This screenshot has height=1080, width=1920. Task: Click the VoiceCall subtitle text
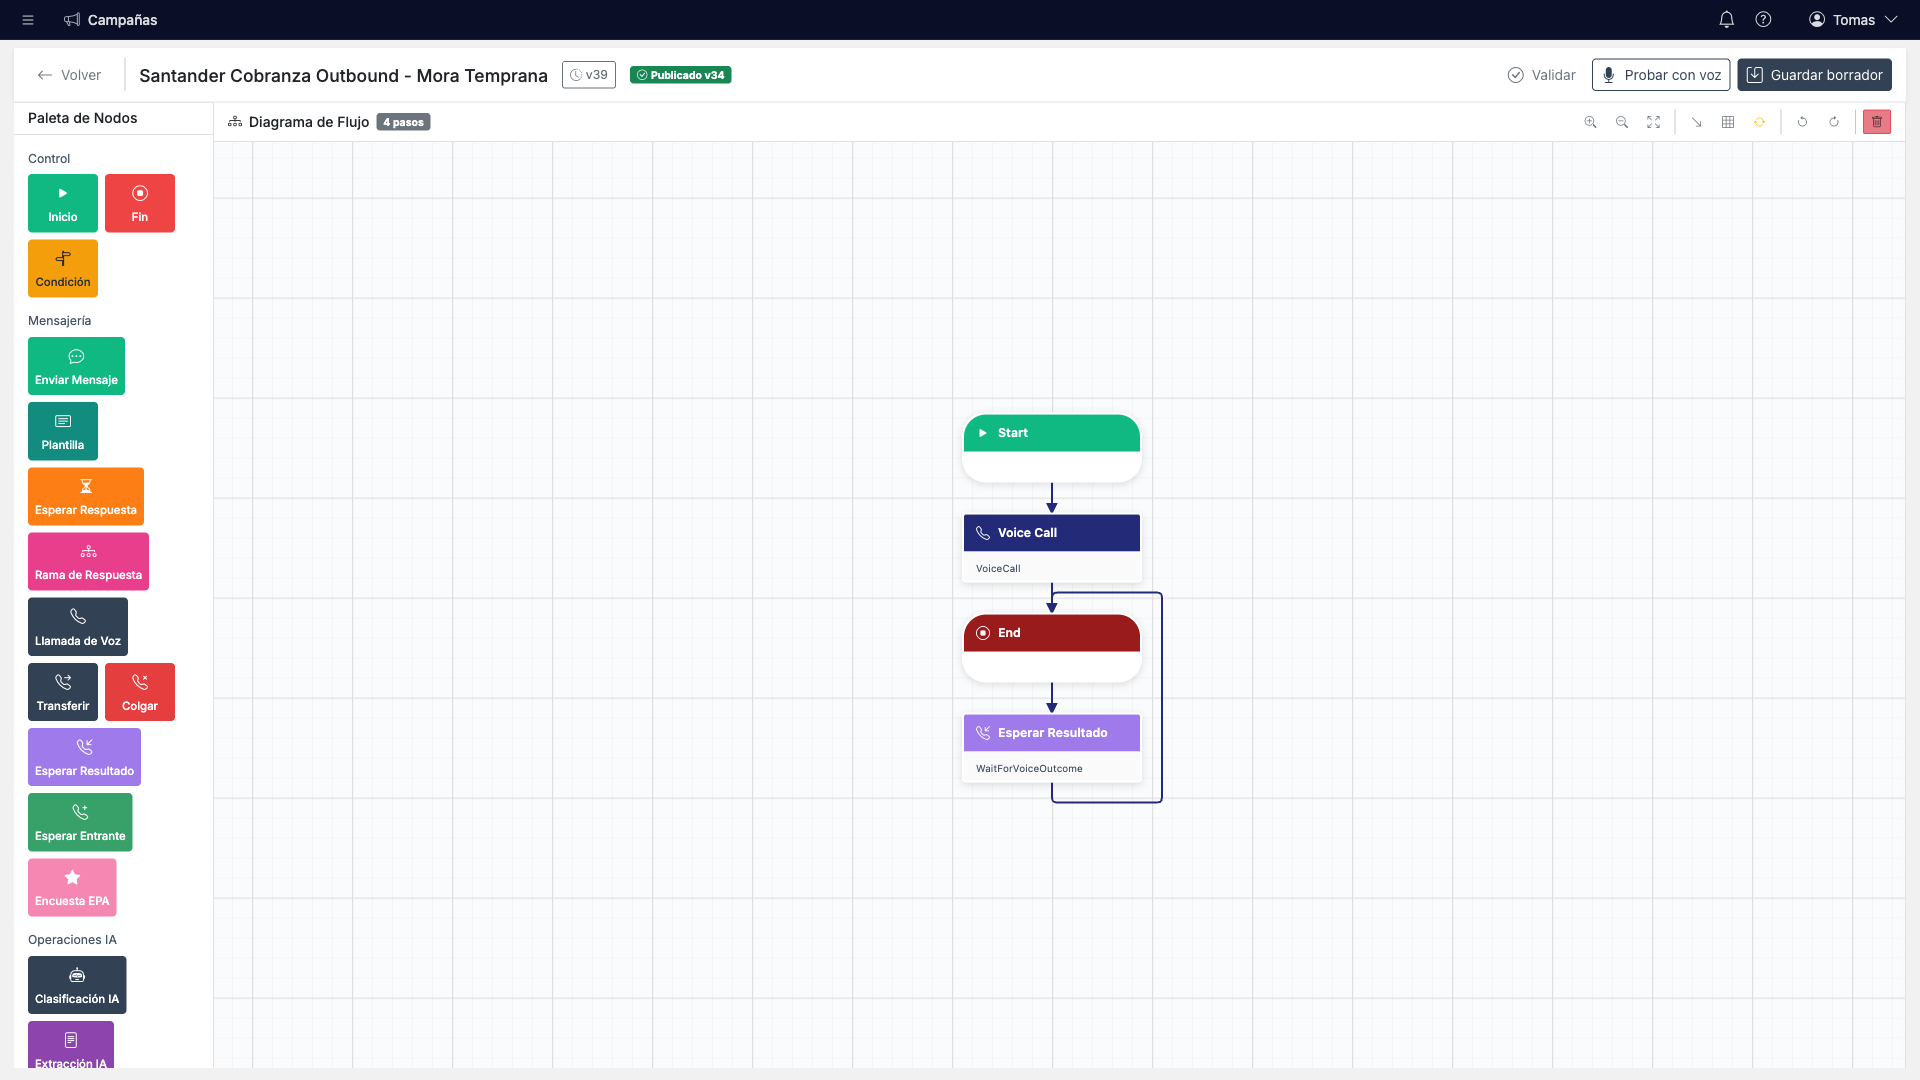coord(998,569)
